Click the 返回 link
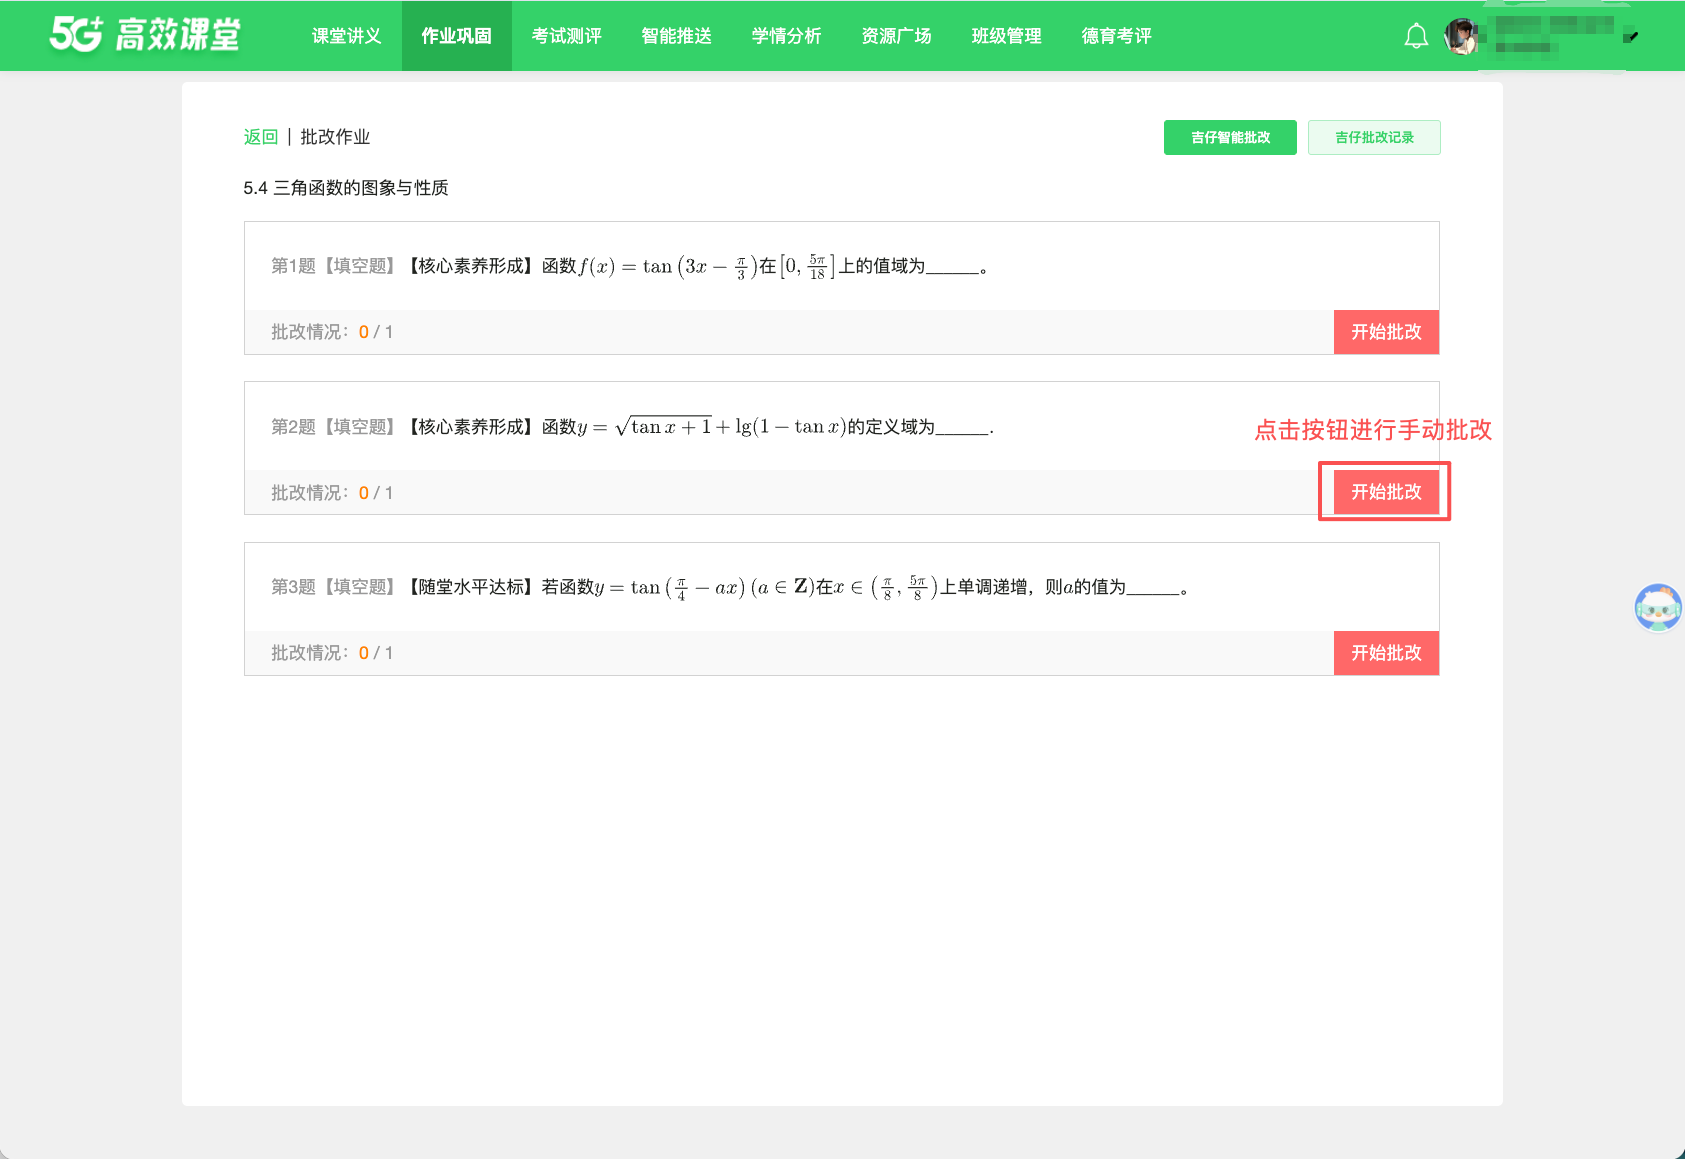This screenshot has width=1685, height=1159. point(261,137)
